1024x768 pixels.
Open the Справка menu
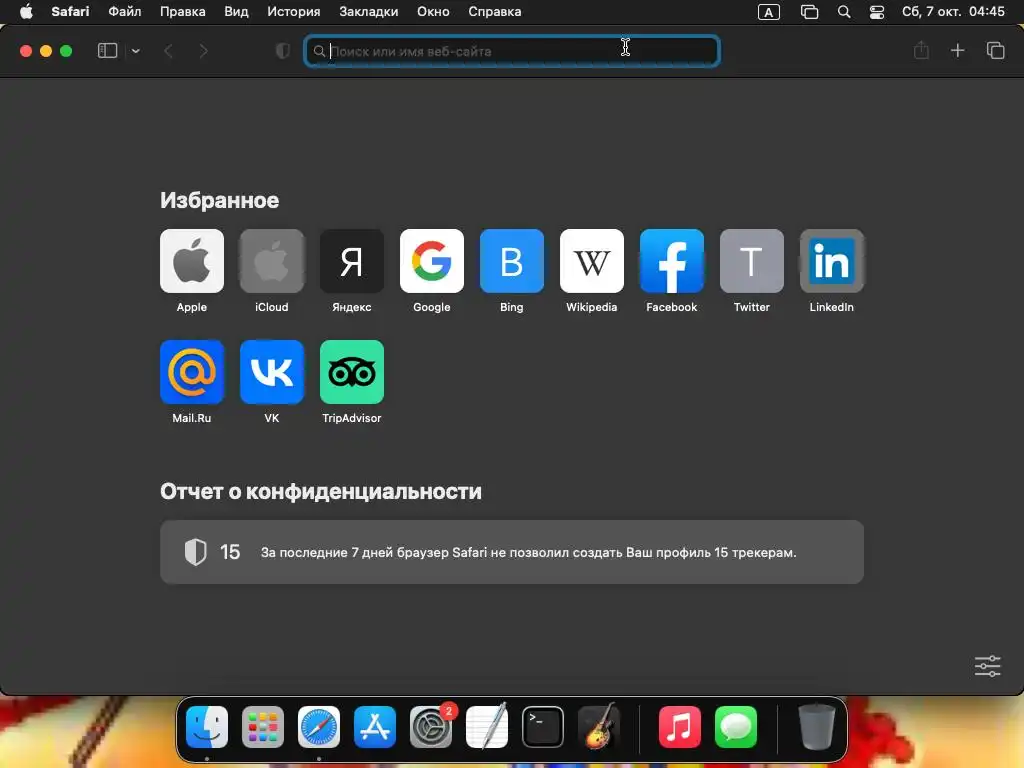pyautogui.click(x=494, y=12)
